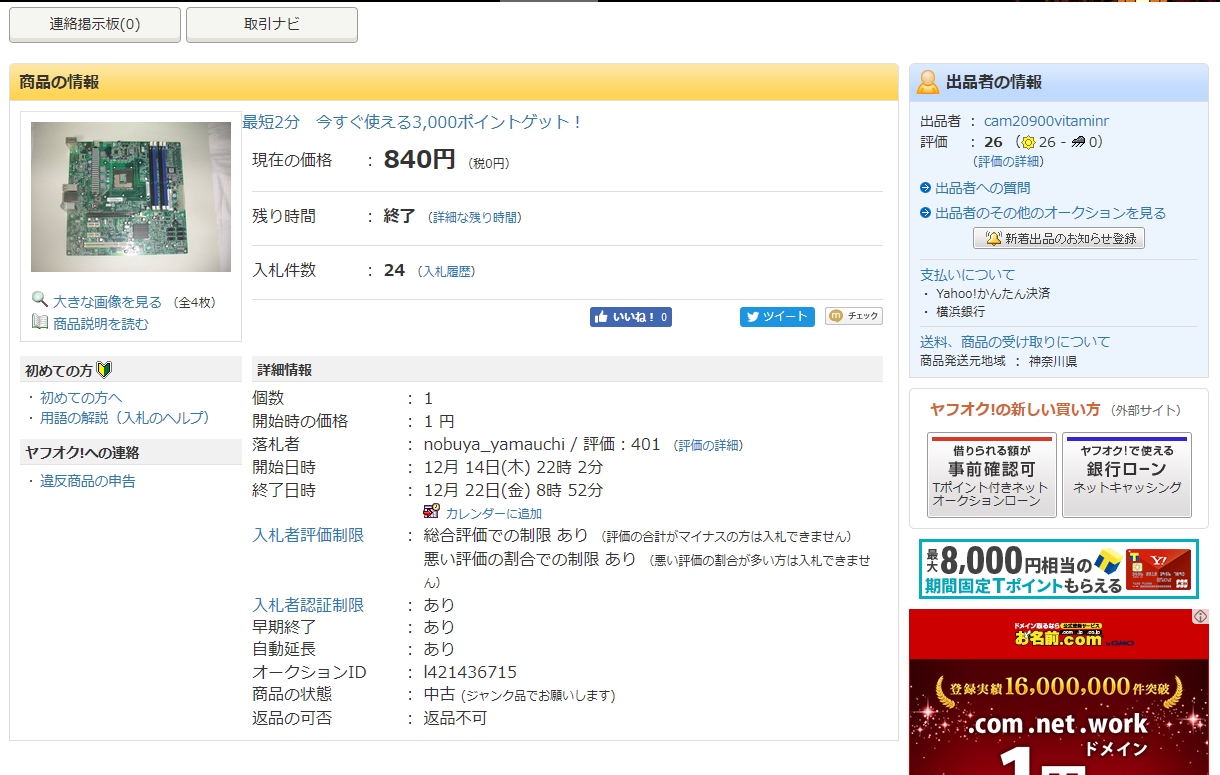The width and height of the screenshot is (1220, 775).
Task: Open 出品者への質問 link
Action: (982, 188)
